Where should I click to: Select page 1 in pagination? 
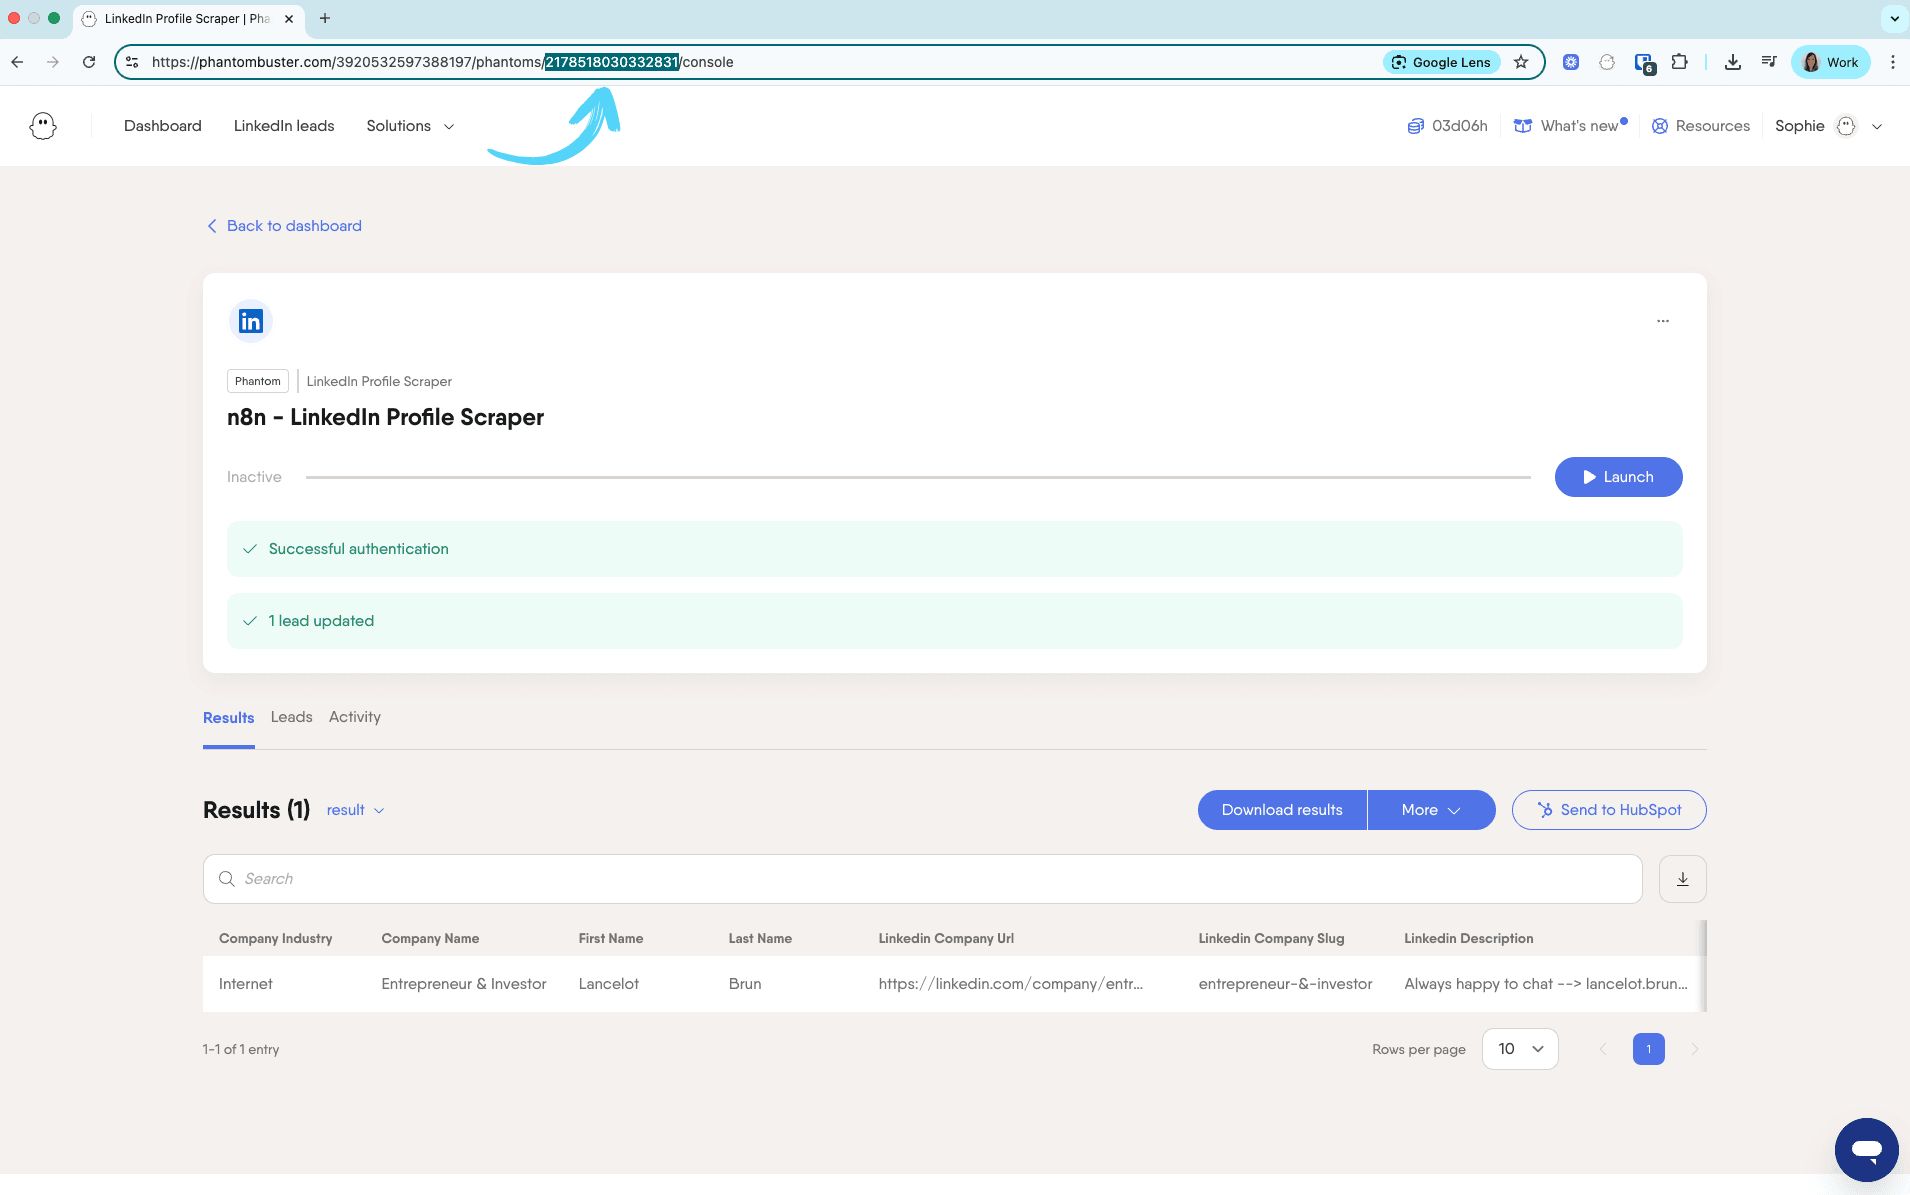[1649, 1049]
